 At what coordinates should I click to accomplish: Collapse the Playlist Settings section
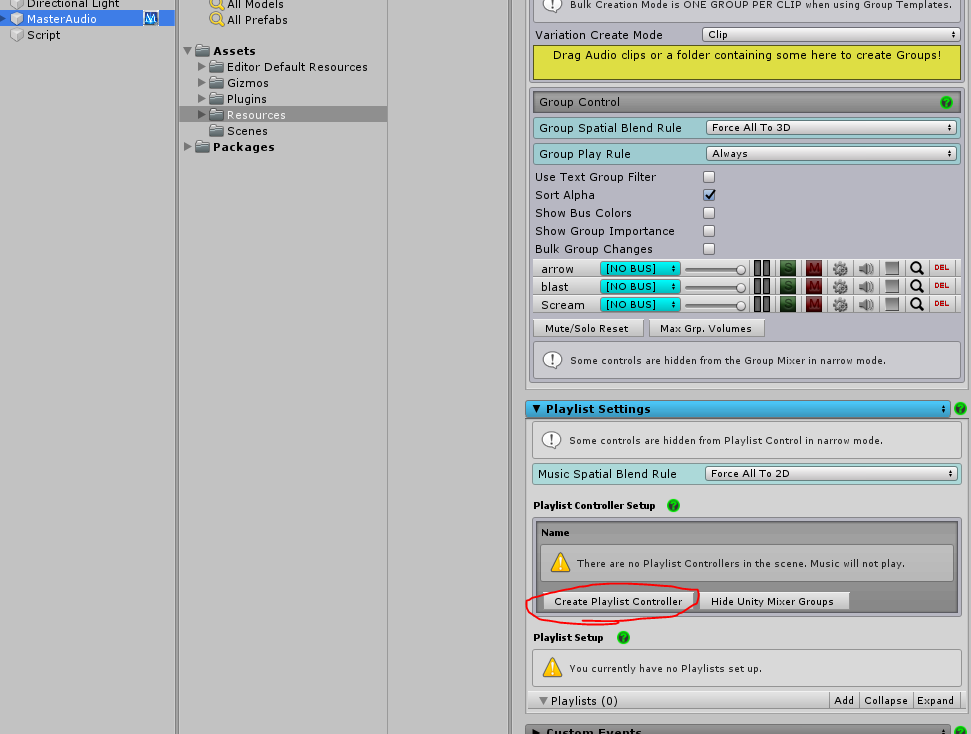coord(537,409)
